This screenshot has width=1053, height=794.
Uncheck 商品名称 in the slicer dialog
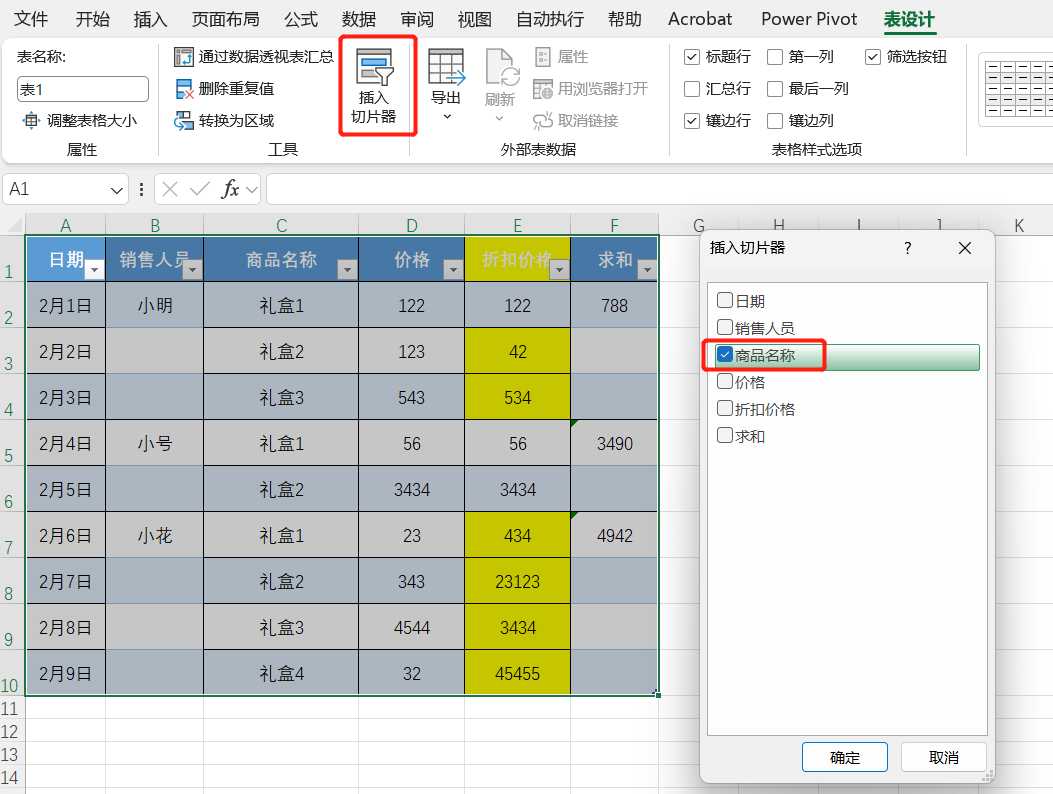[725, 355]
